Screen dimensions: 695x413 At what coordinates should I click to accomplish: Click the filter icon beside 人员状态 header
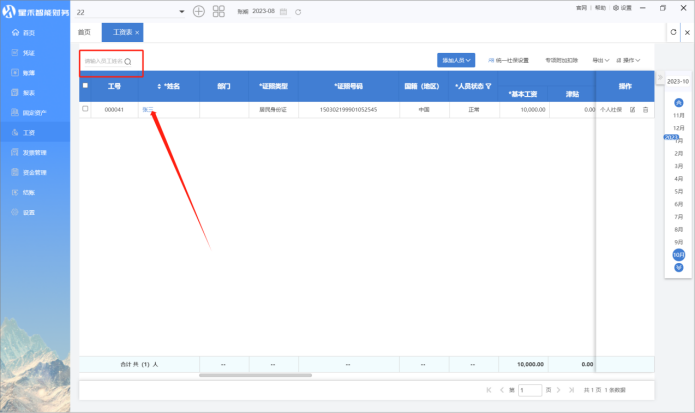click(x=488, y=86)
